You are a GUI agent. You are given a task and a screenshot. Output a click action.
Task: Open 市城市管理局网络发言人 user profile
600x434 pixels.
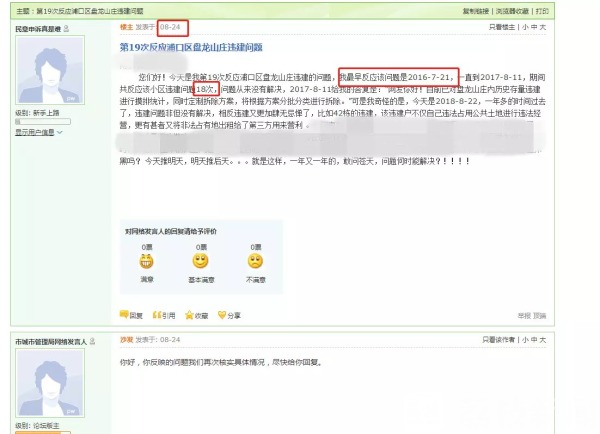(x=50, y=341)
